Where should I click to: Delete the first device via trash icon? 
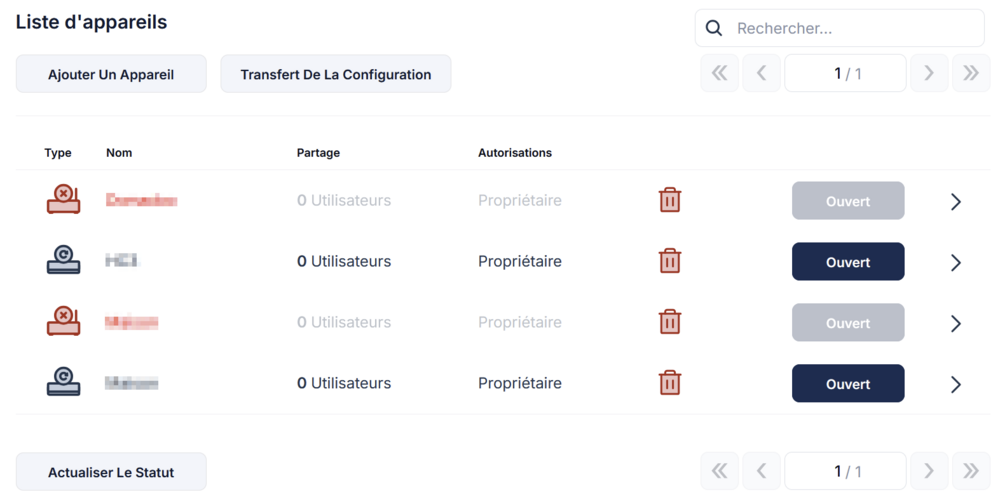[x=670, y=200]
